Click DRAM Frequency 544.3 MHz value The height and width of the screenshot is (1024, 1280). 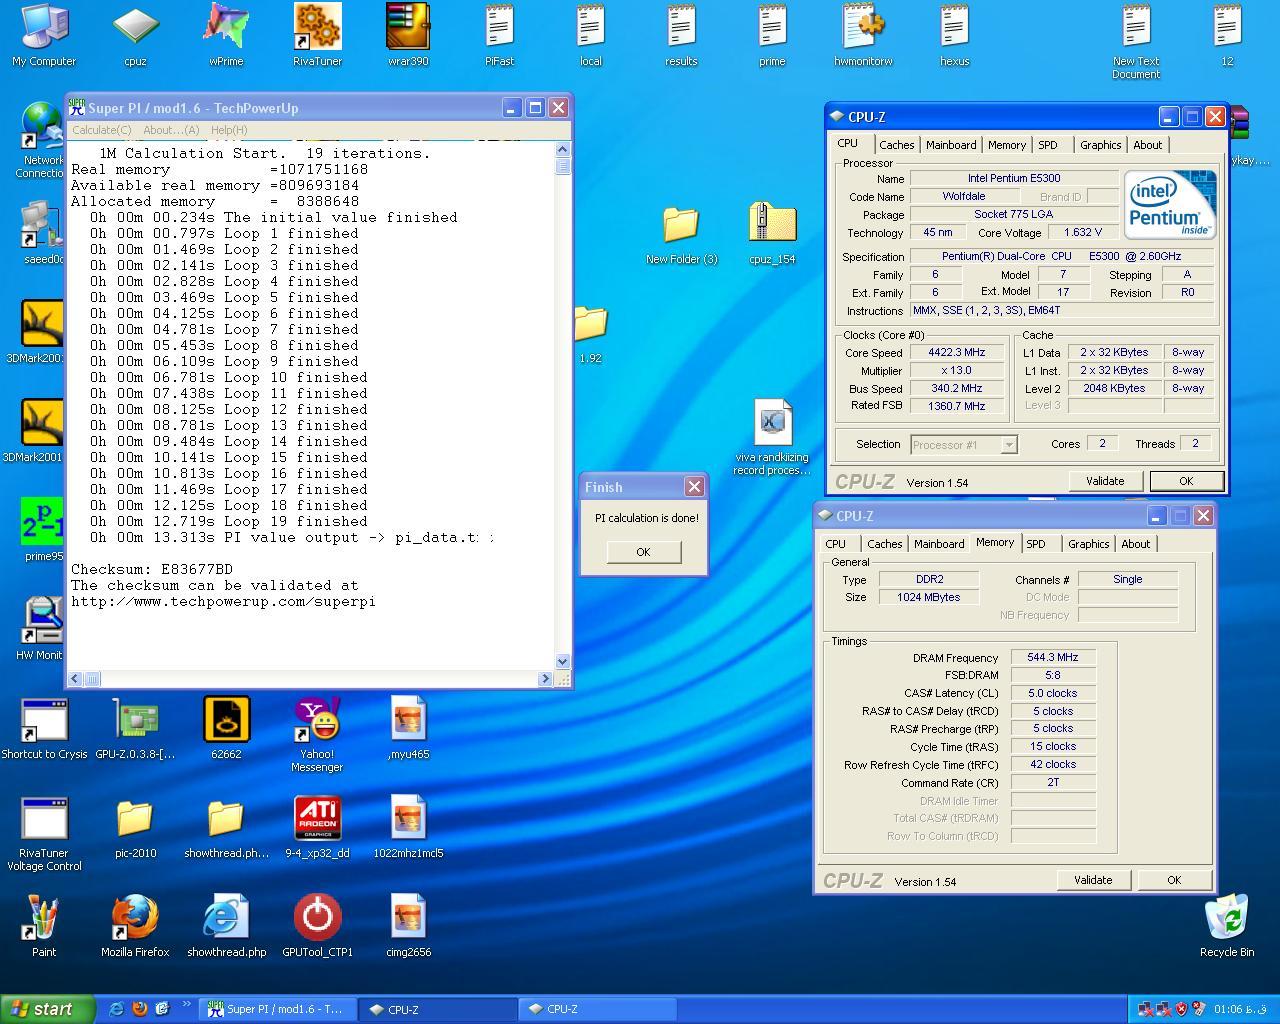1053,657
